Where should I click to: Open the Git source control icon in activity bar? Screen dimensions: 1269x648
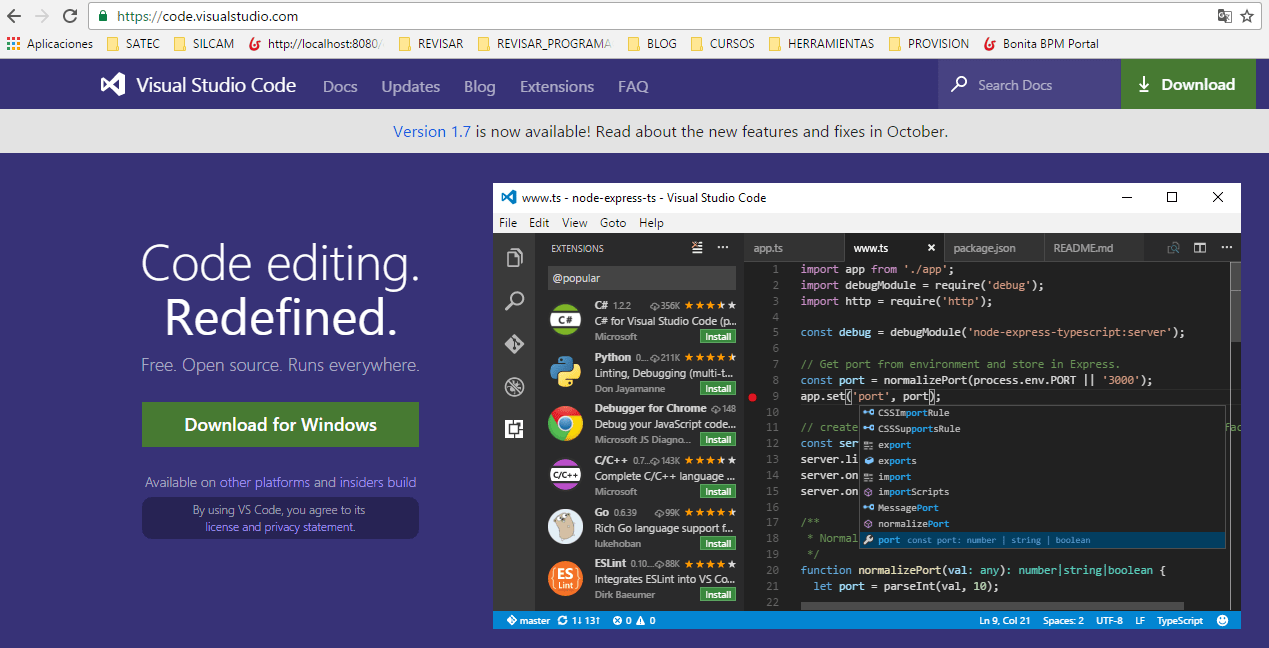(514, 344)
